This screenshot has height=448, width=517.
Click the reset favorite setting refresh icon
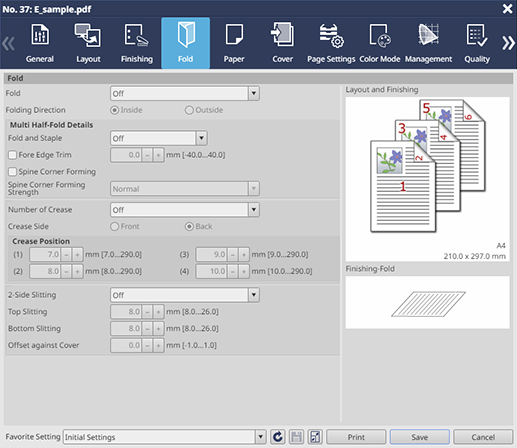[277, 437]
